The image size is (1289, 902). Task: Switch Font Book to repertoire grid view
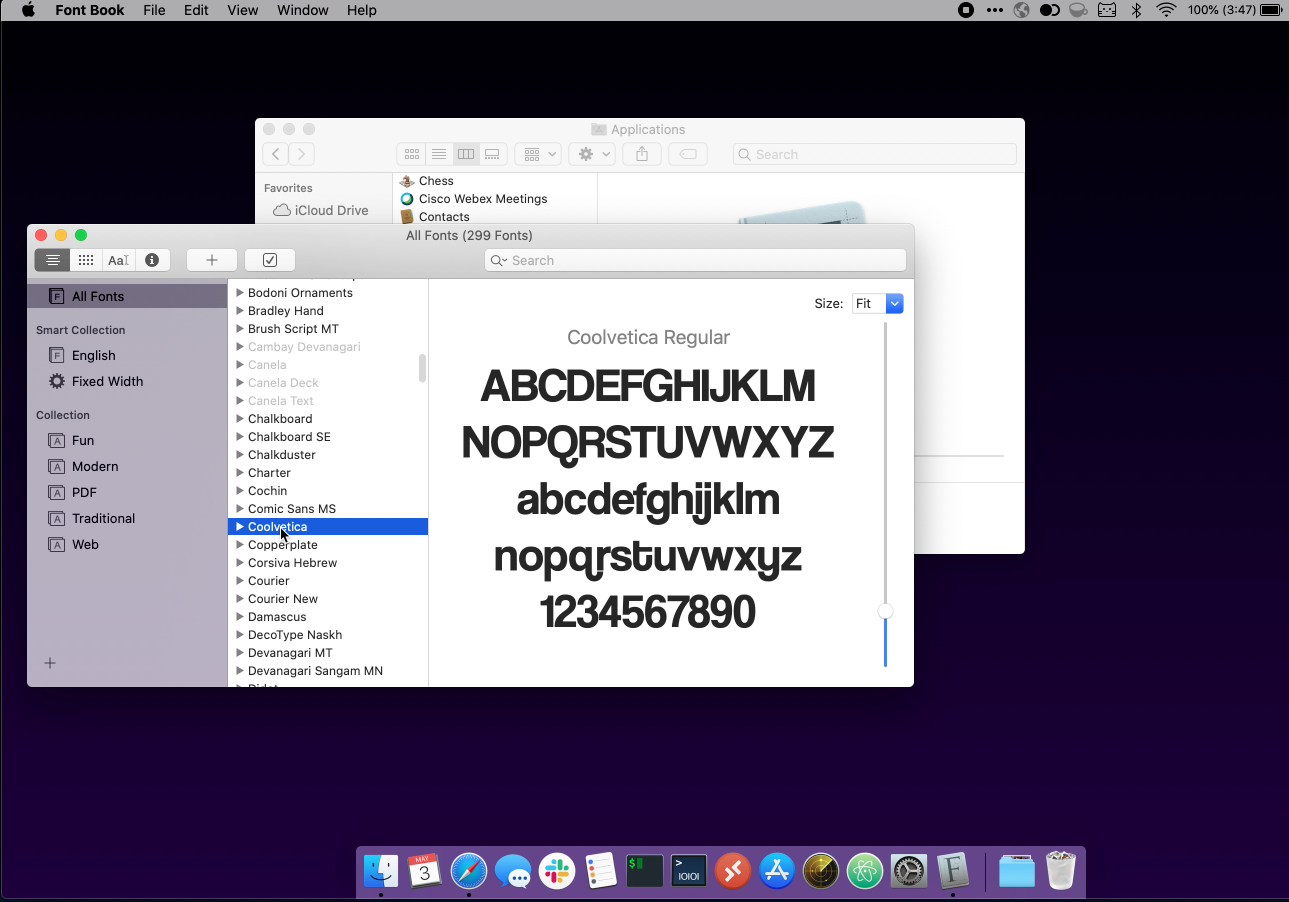click(86, 260)
